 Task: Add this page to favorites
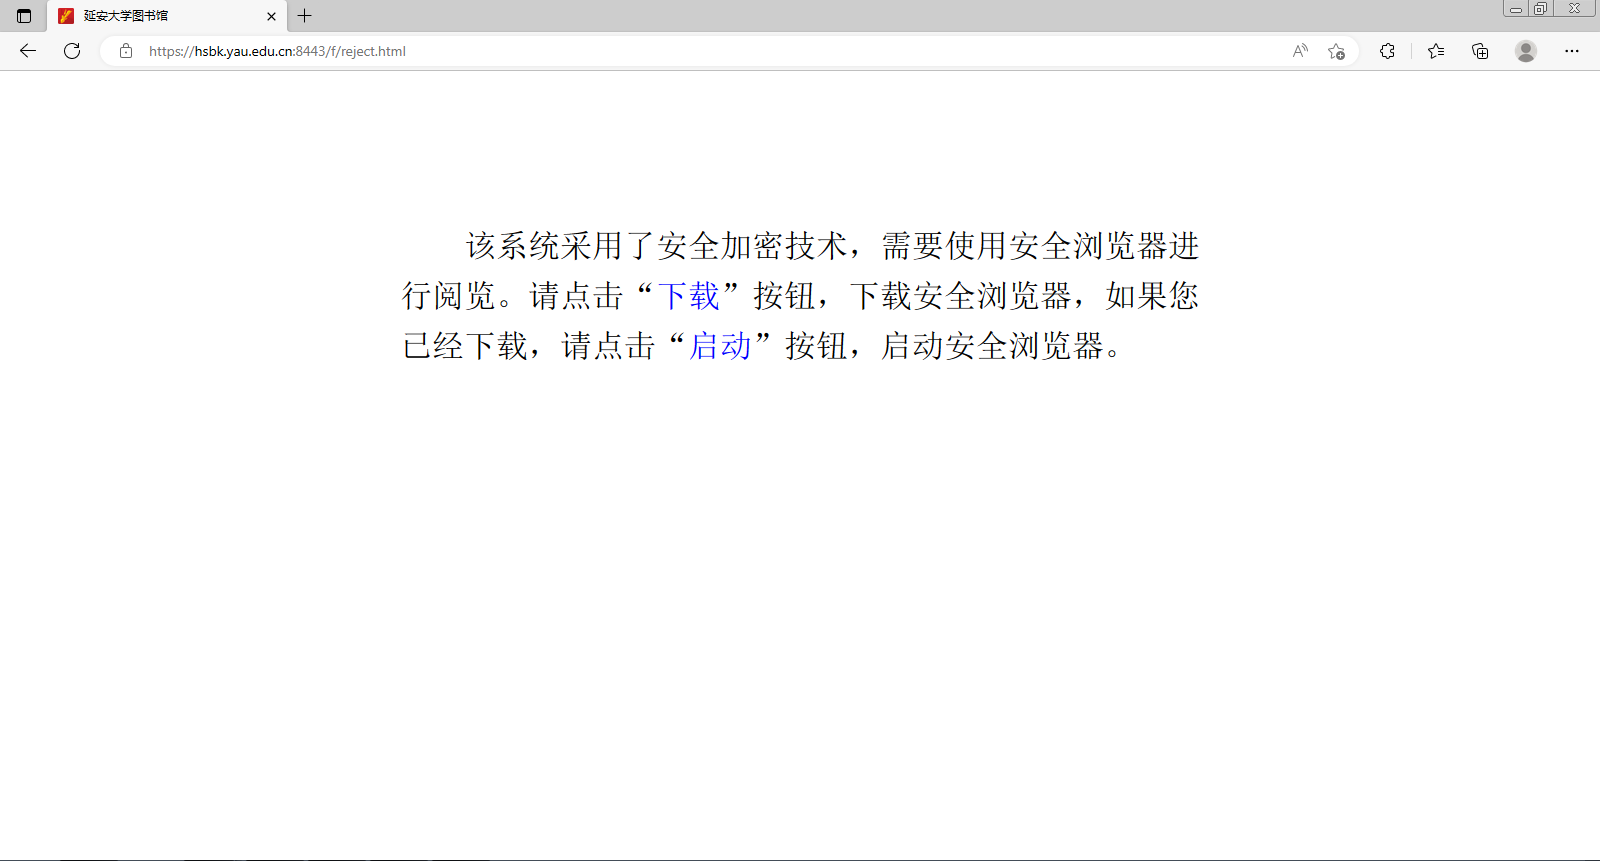(1336, 51)
